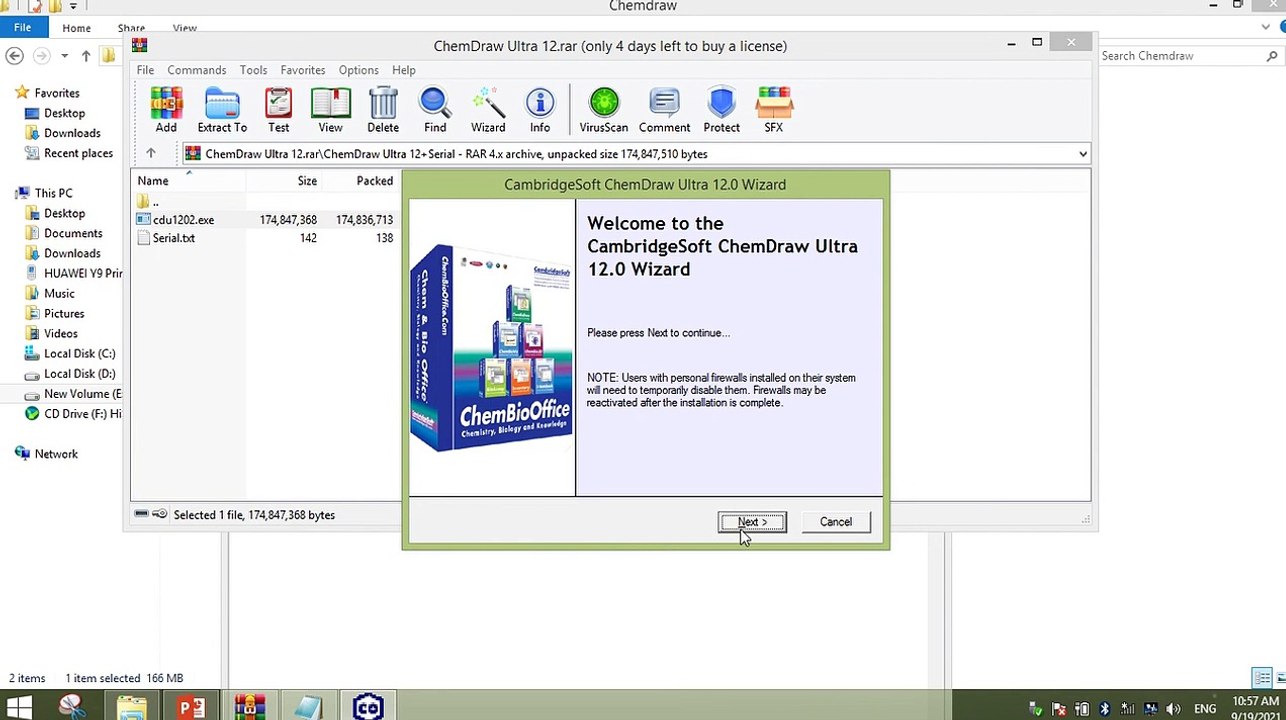Open Local Disk (D:)
1286x720 pixels.
[79, 373]
